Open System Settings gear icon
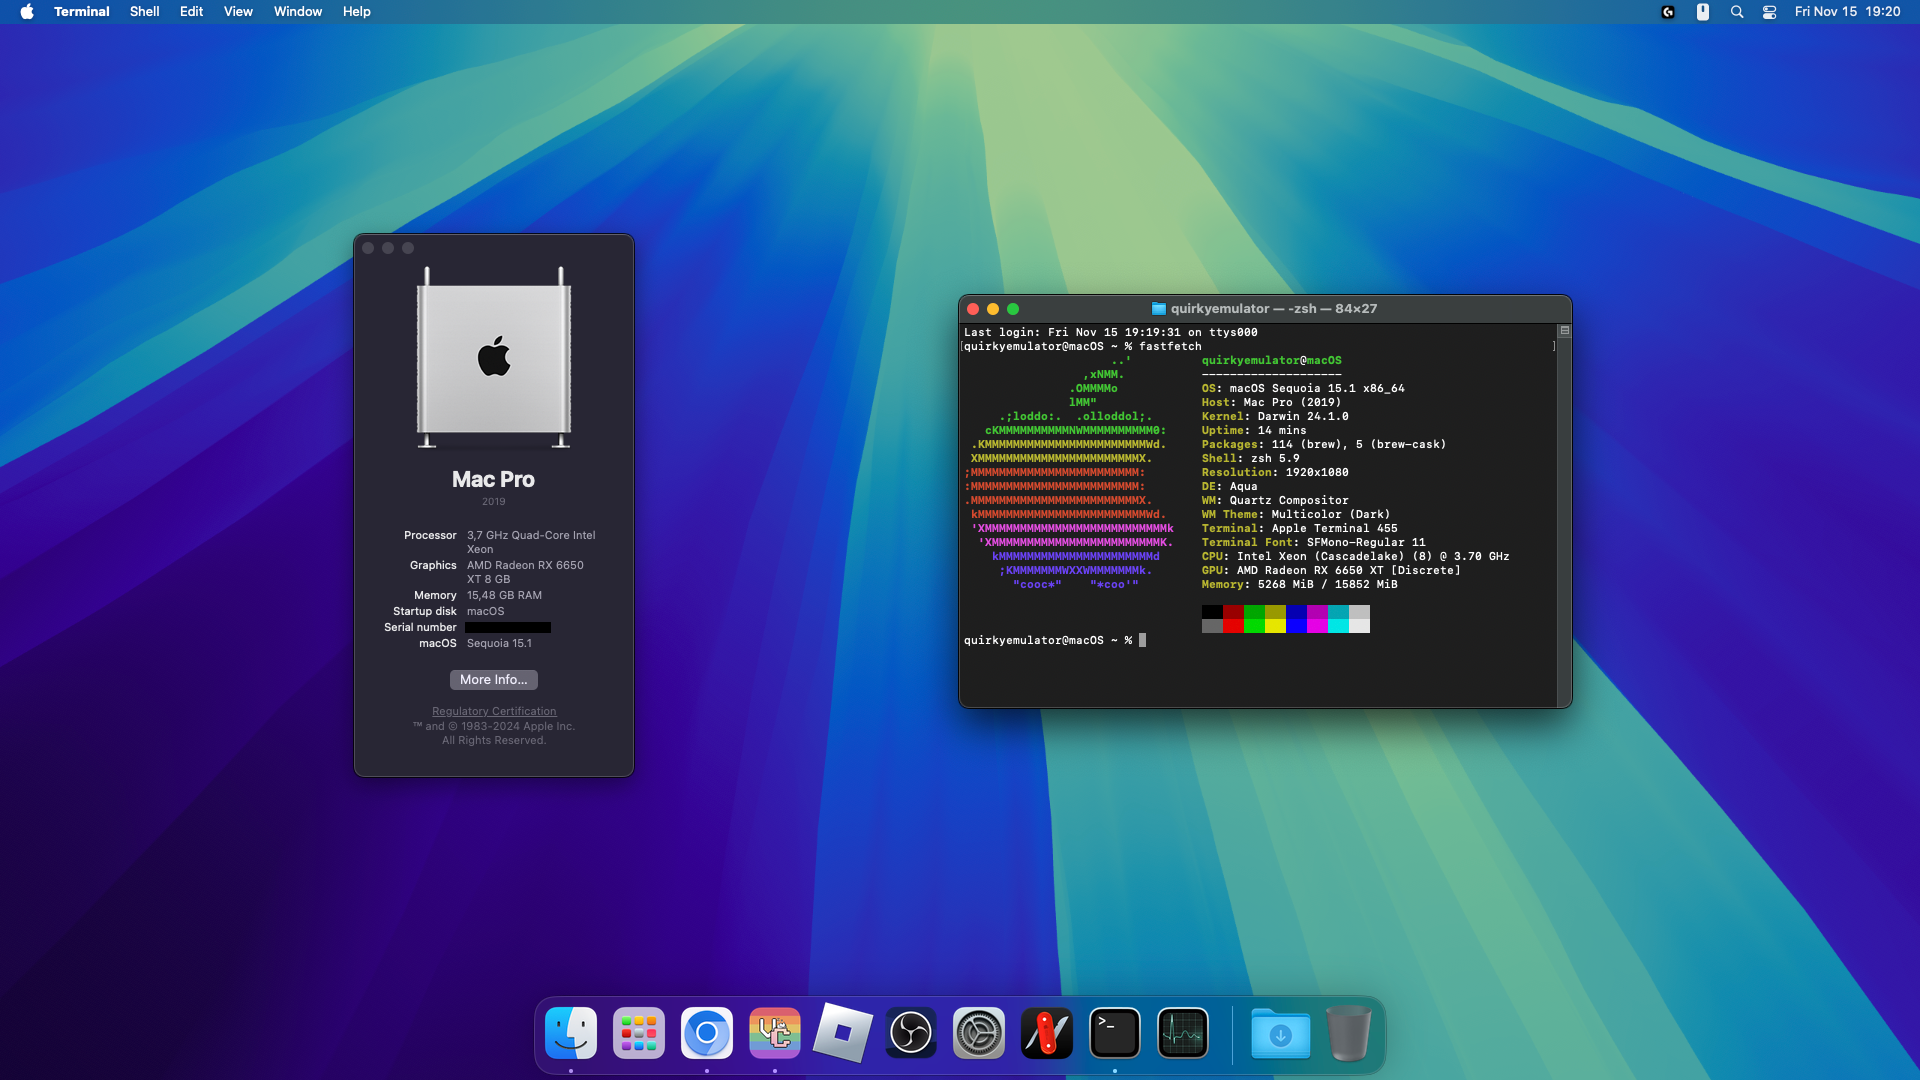 [x=979, y=1033]
